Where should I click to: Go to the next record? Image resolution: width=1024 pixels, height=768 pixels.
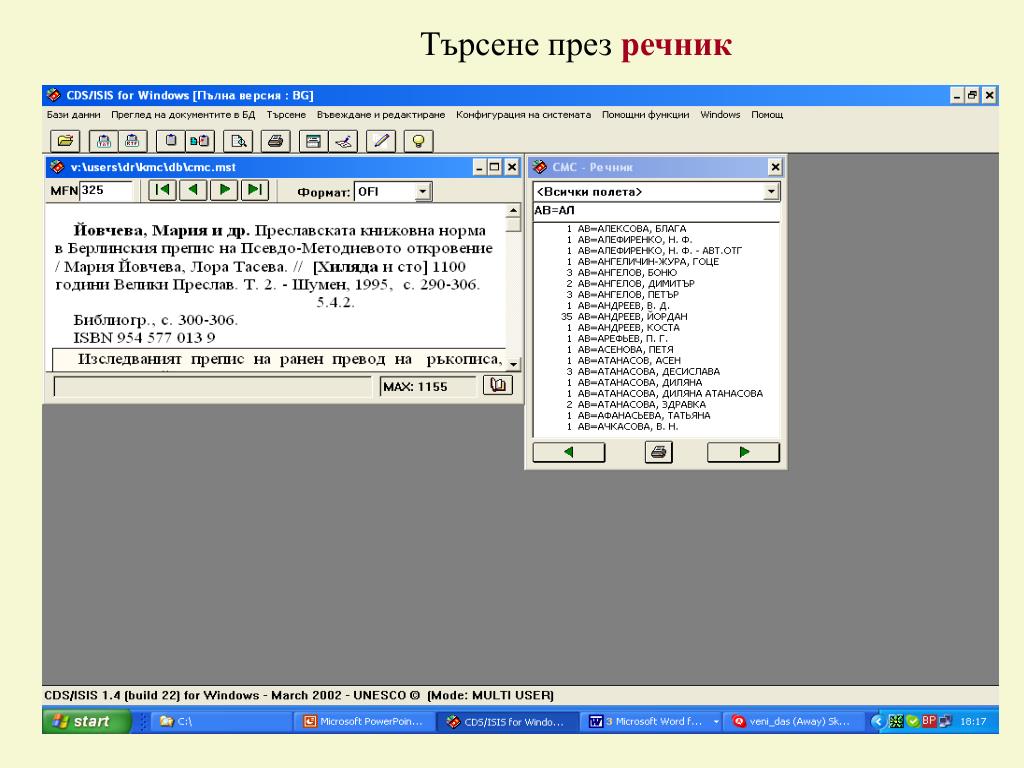point(224,190)
